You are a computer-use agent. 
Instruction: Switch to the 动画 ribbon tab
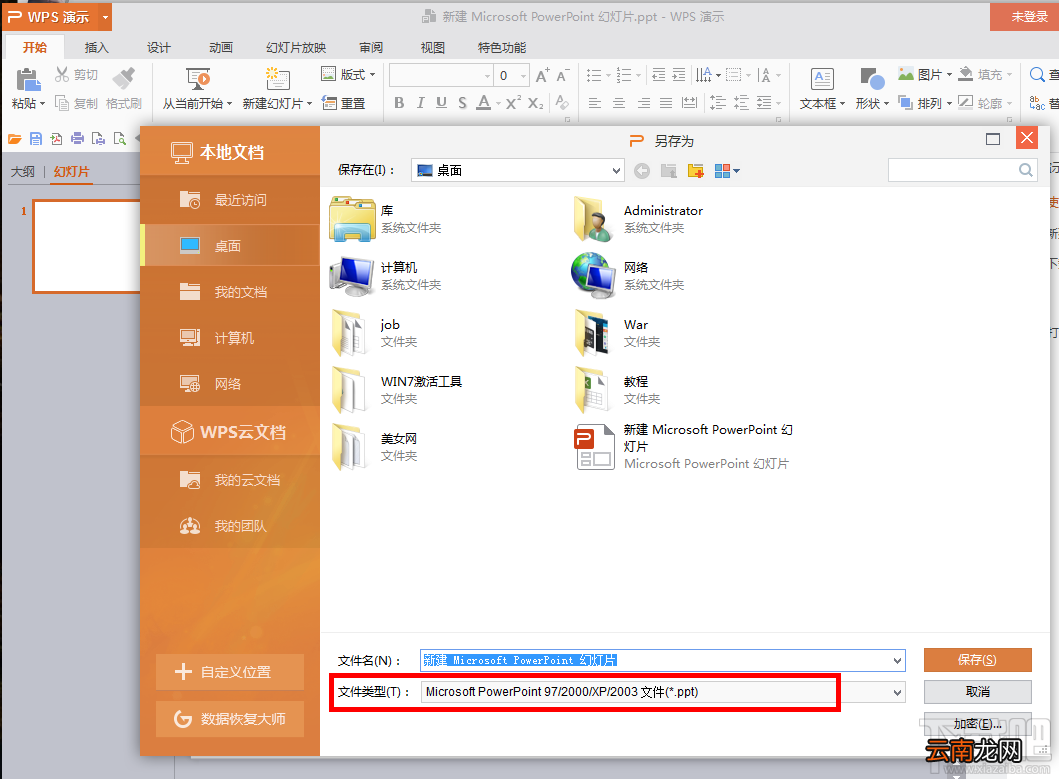pyautogui.click(x=221, y=48)
